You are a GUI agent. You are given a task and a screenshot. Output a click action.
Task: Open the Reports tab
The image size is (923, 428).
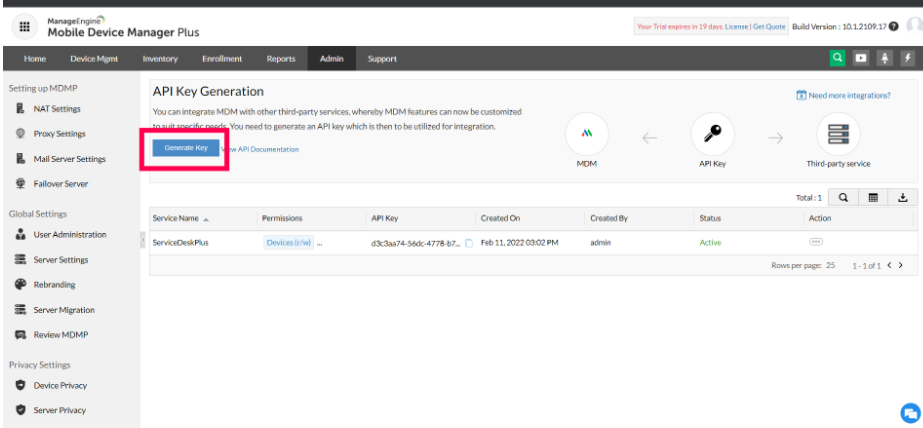click(x=281, y=59)
